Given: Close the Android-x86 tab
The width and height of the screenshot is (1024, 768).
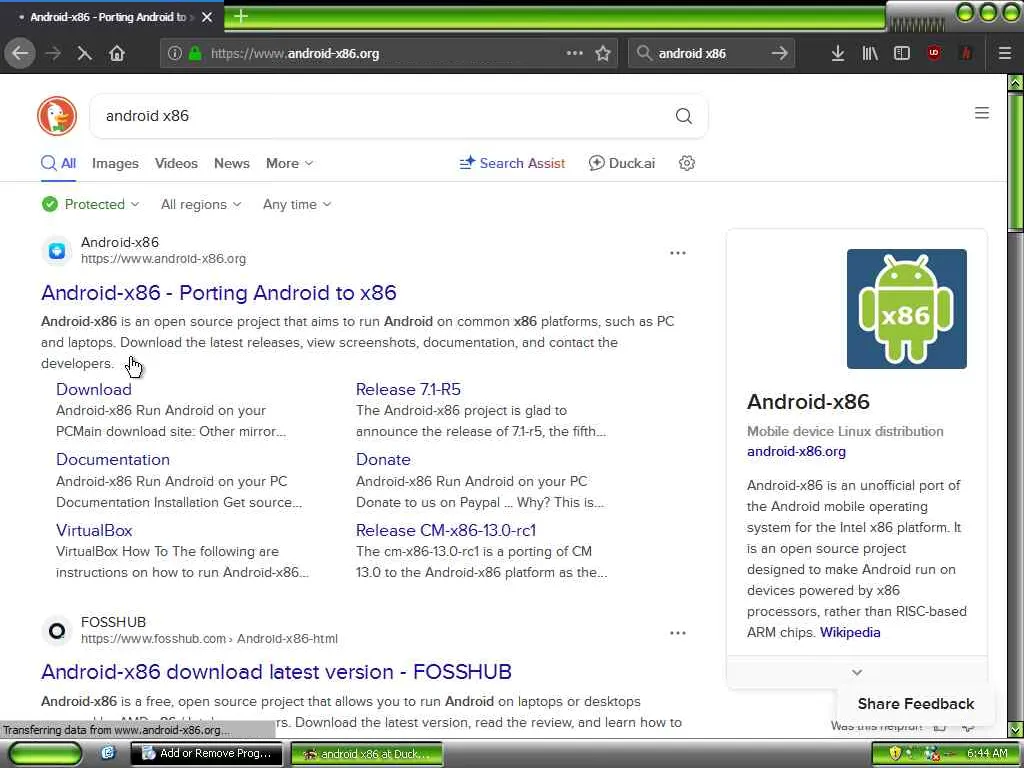Looking at the screenshot, I should [x=207, y=17].
